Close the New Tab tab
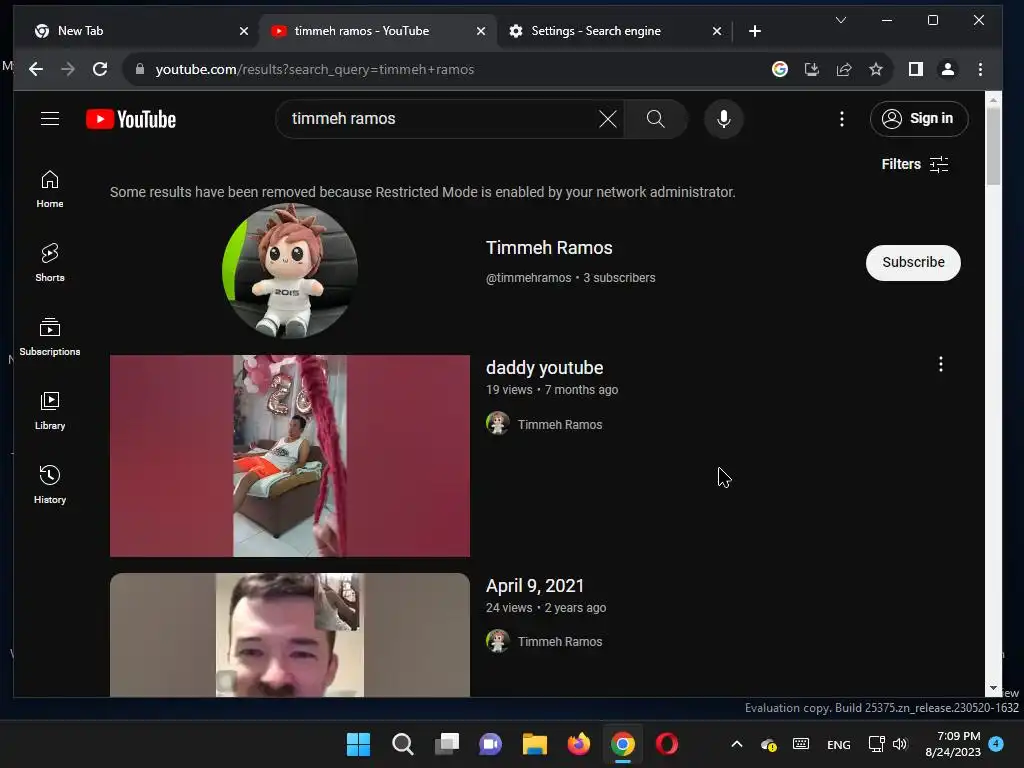The image size is (1024, 768). coord(244,31)
